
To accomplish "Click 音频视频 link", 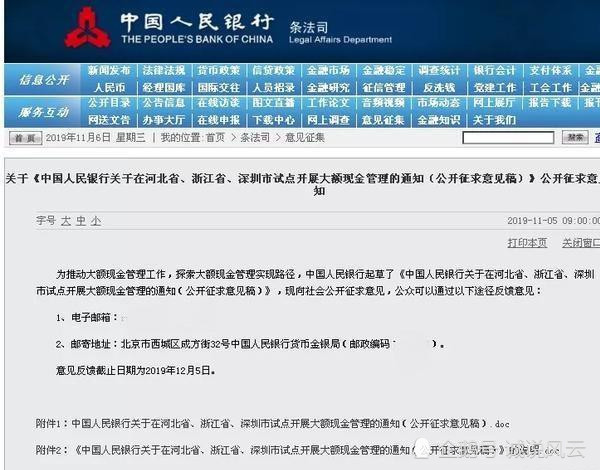I will [383, 103].
